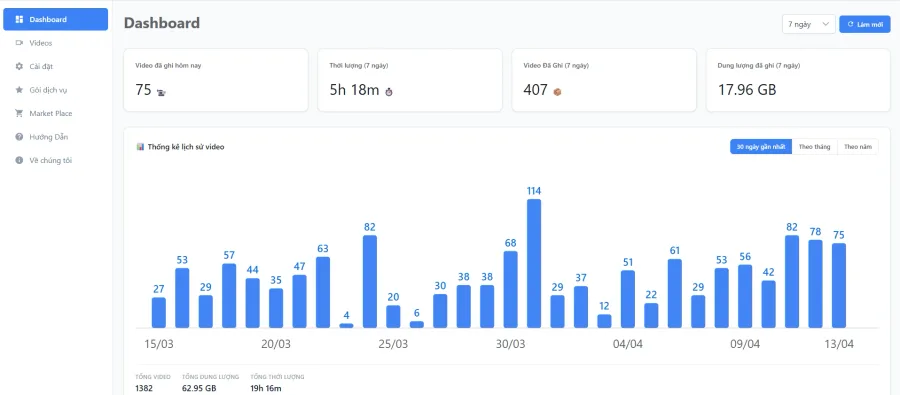Screen dimensions: 900x395
Task: Click the Gói dịch vụ star icon
Action: click(19, 90)
